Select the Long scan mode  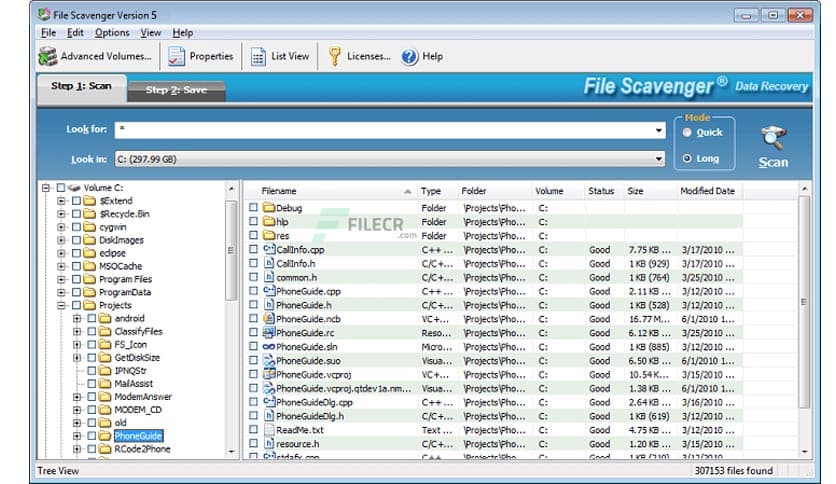point(687,158)
